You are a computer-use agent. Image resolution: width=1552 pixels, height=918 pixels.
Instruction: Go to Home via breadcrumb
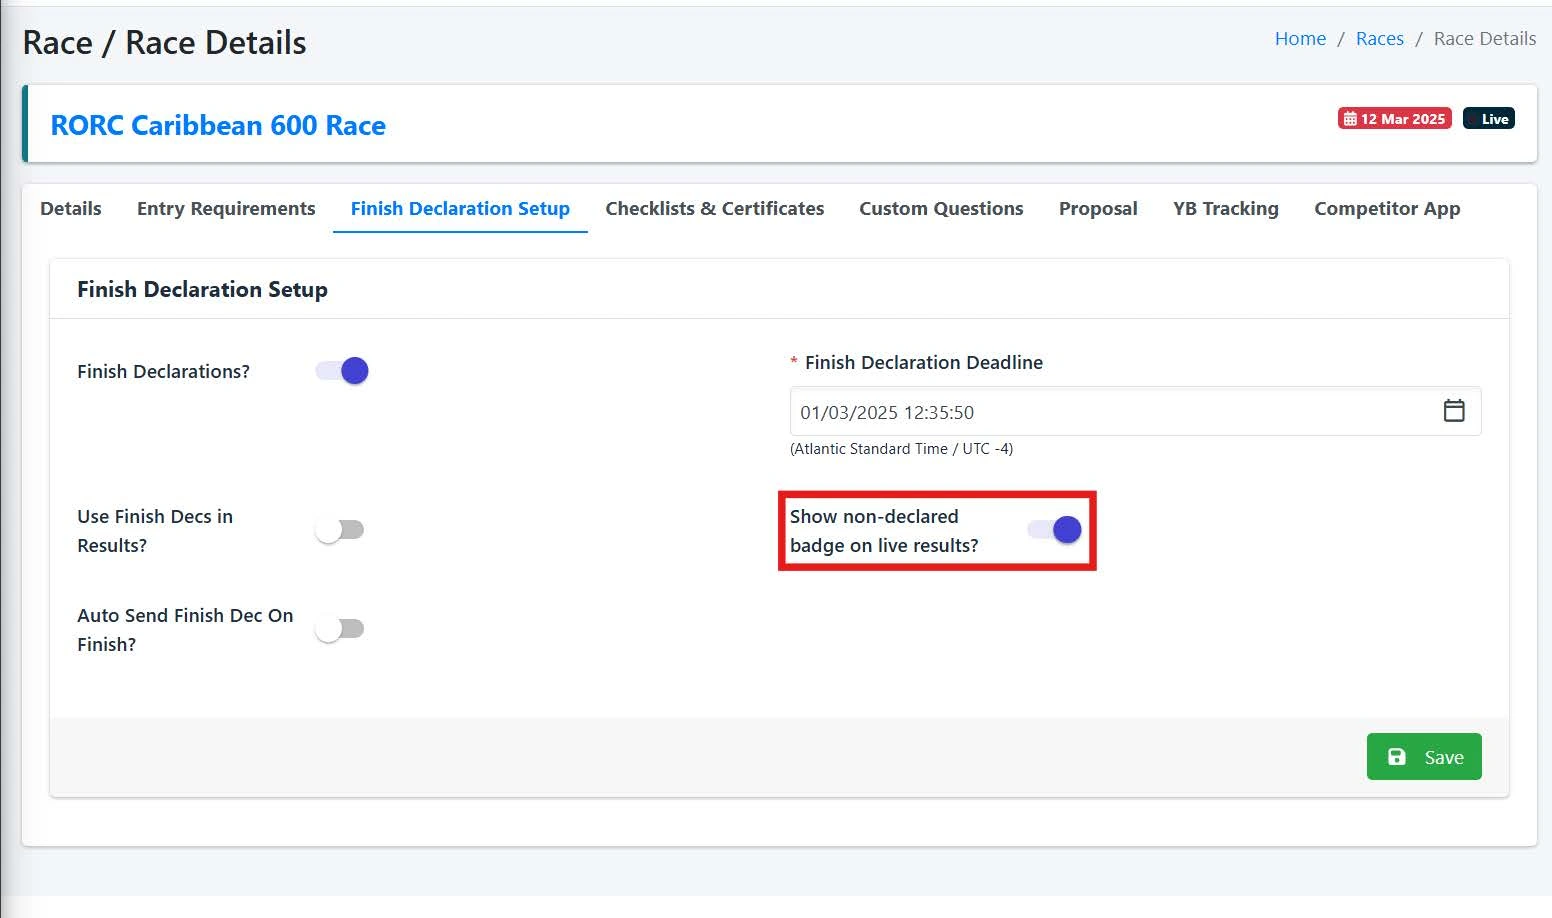1300,39
